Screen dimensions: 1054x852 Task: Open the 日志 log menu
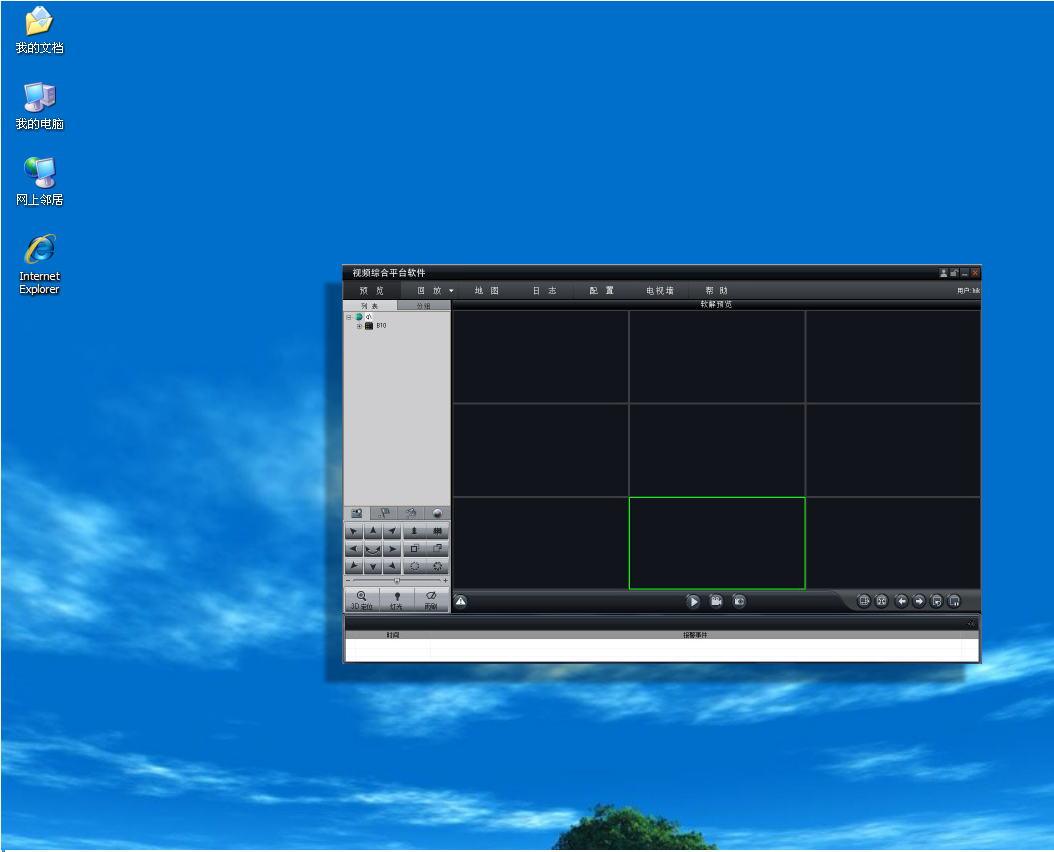click(x=544, y=291)
